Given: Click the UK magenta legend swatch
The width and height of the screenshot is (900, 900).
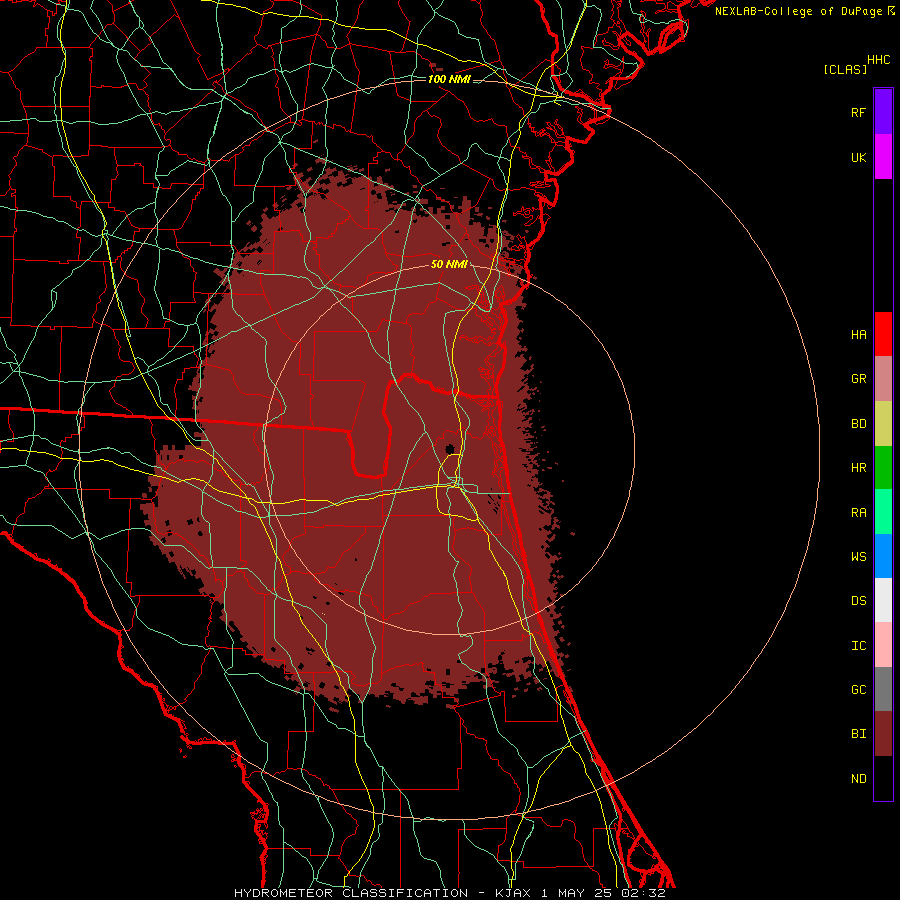Looking at the screenshot, I should pyautogui.click(x=883, y=157).
